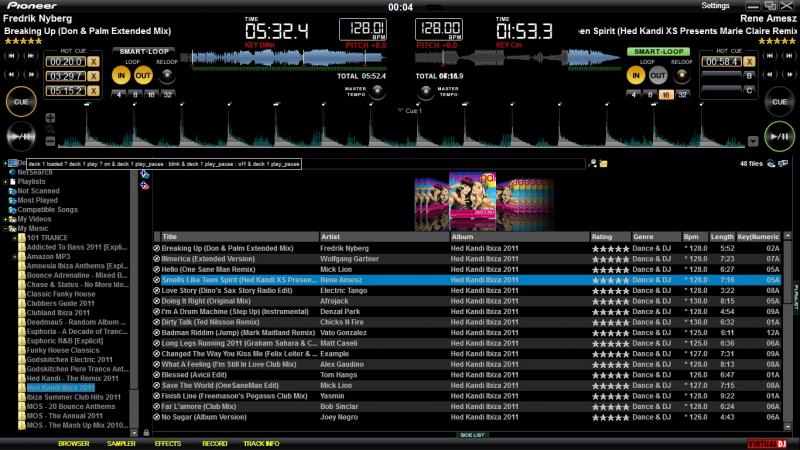Expand the My Videos tree node
Viewport: 800px width, 450px height.
pos(6,219)
